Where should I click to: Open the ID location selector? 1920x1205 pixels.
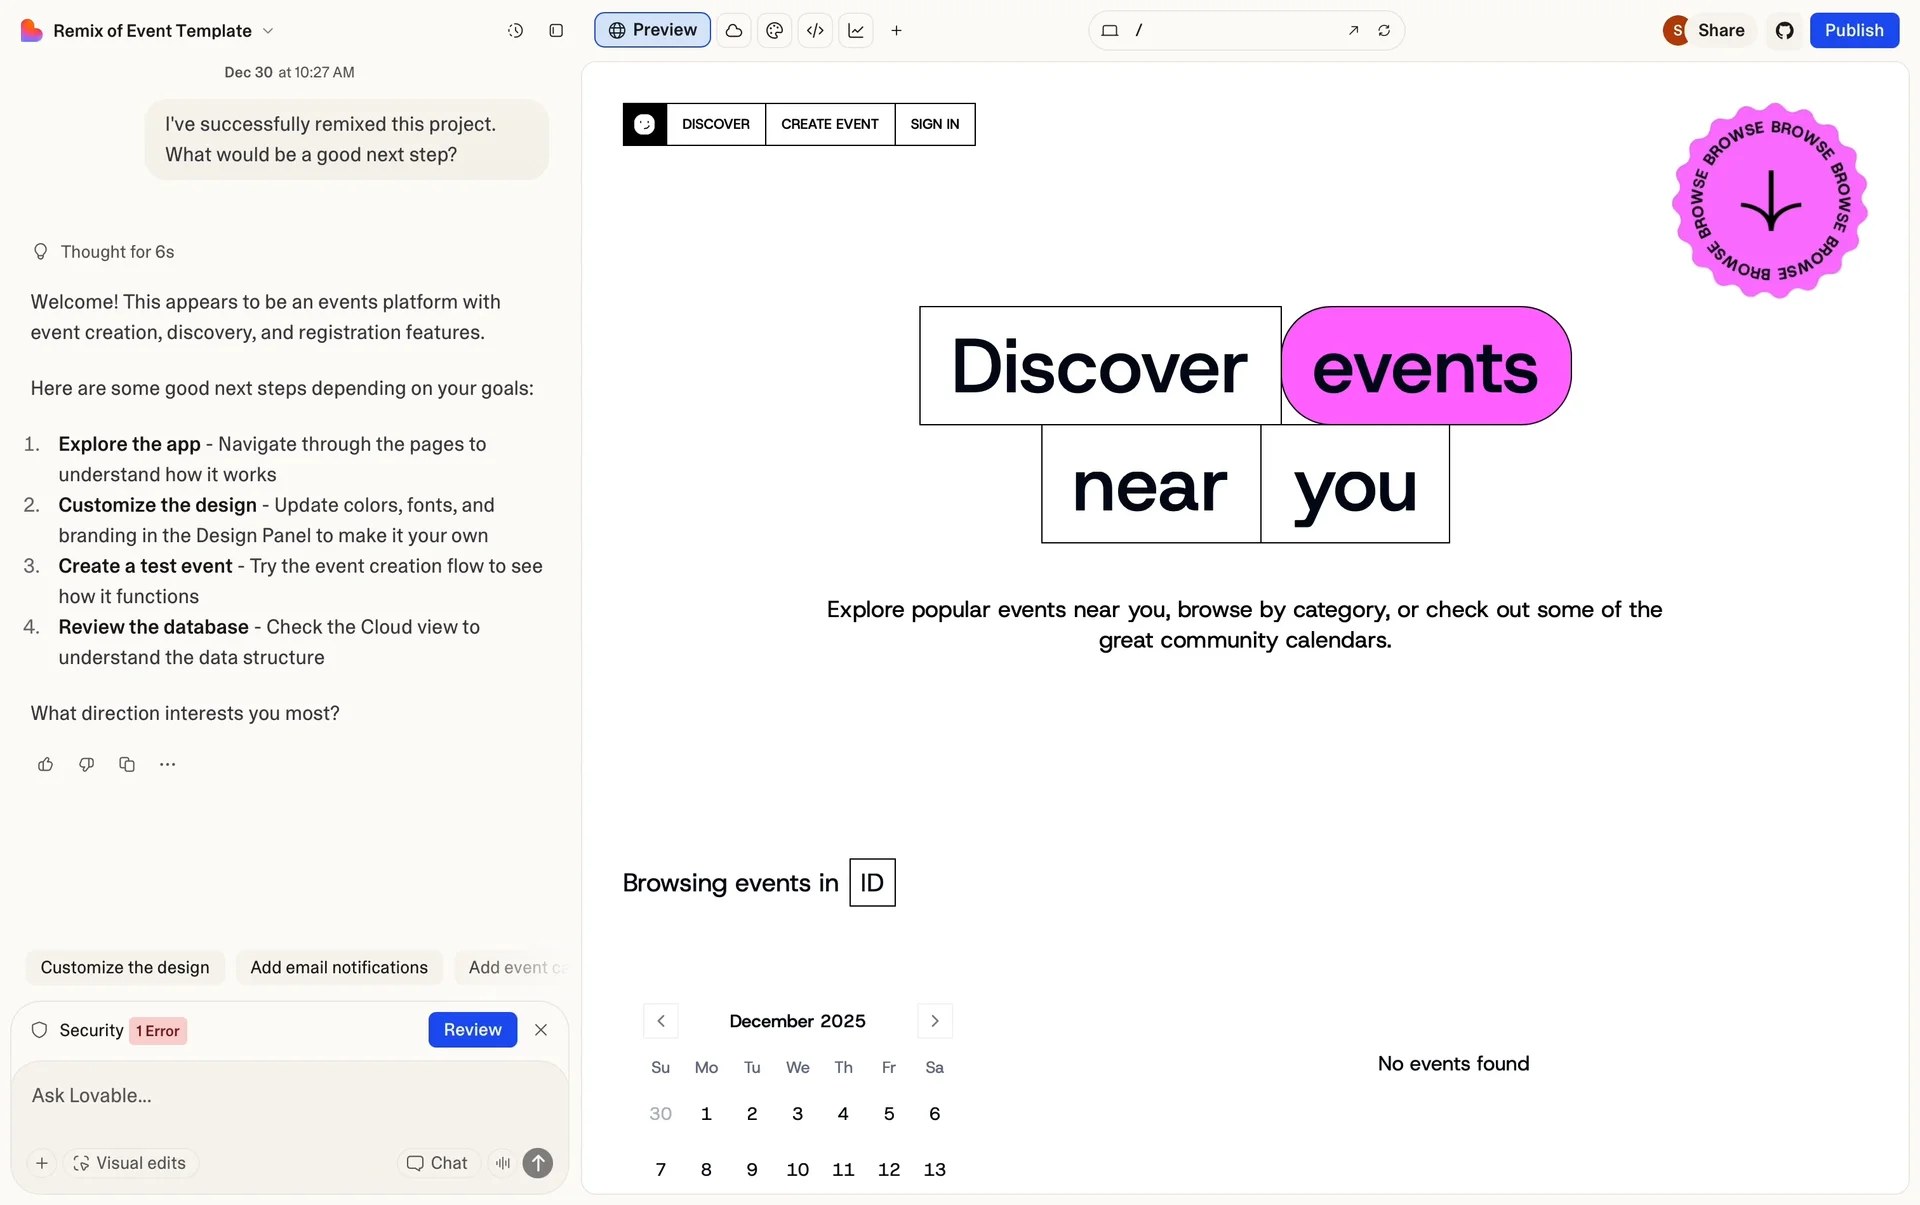pyautogui.click(x=872, y=883)
